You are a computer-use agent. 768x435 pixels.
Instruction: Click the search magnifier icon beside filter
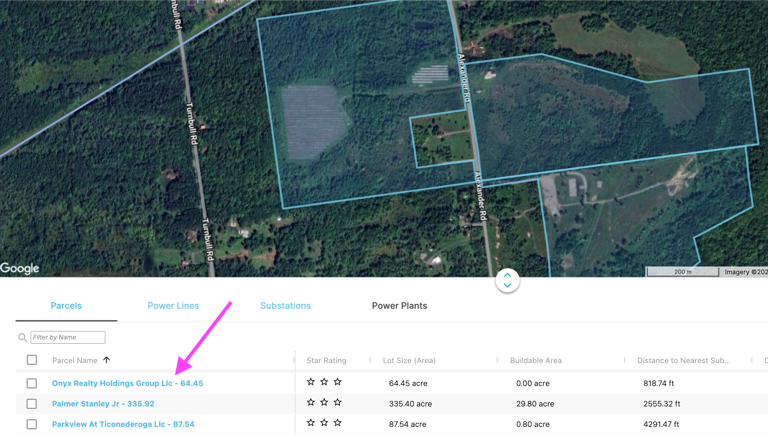[23, 338]
